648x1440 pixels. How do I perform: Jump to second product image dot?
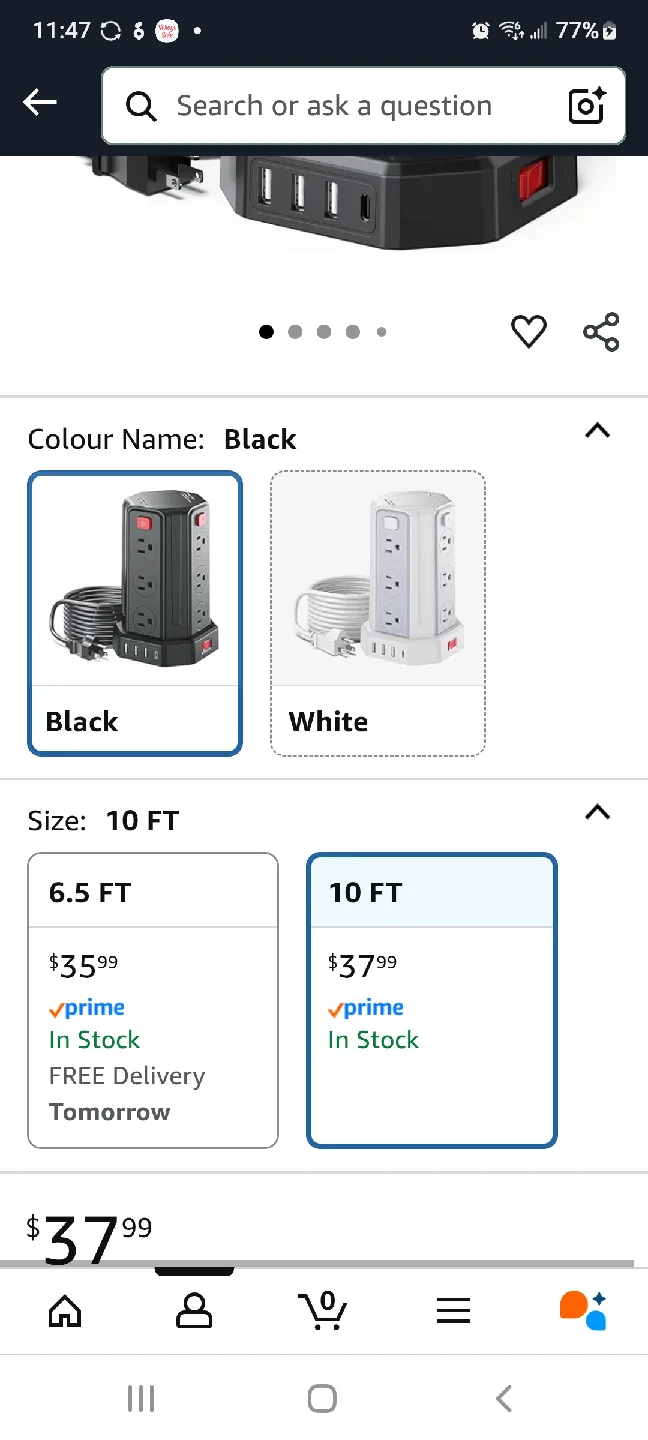[x=295, y=332]
